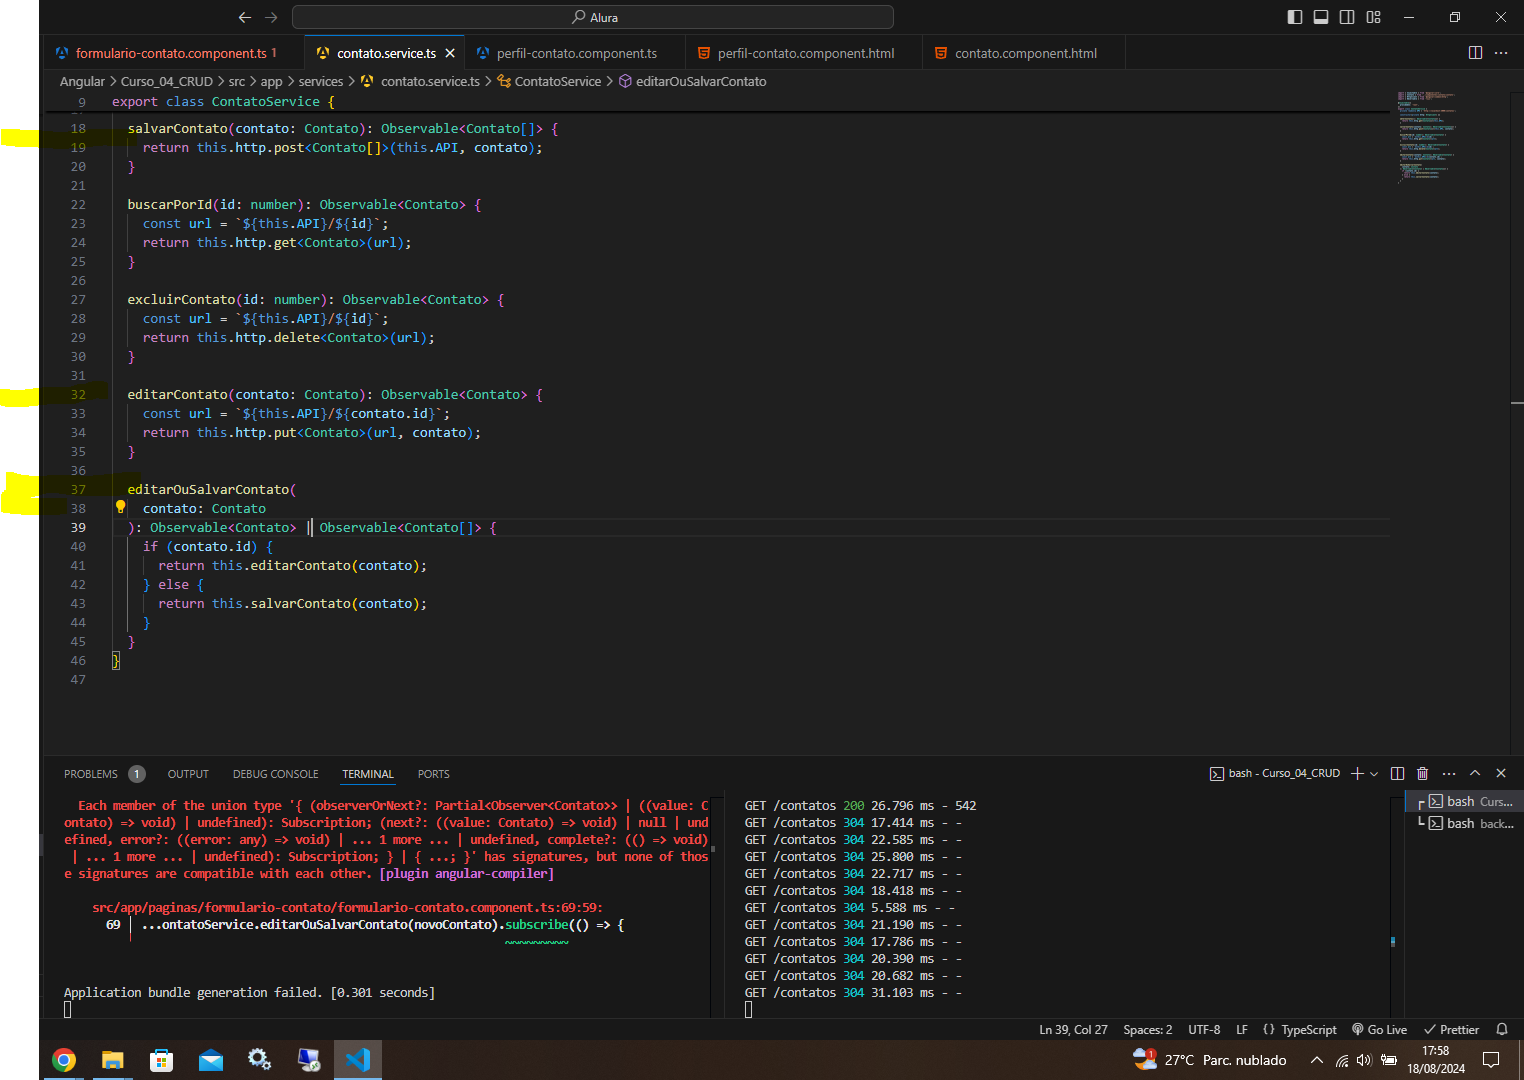This screenshot has width=1524, height=1080.
Task: Click the VS Code taskbar icon
Action: point(357,1060)
